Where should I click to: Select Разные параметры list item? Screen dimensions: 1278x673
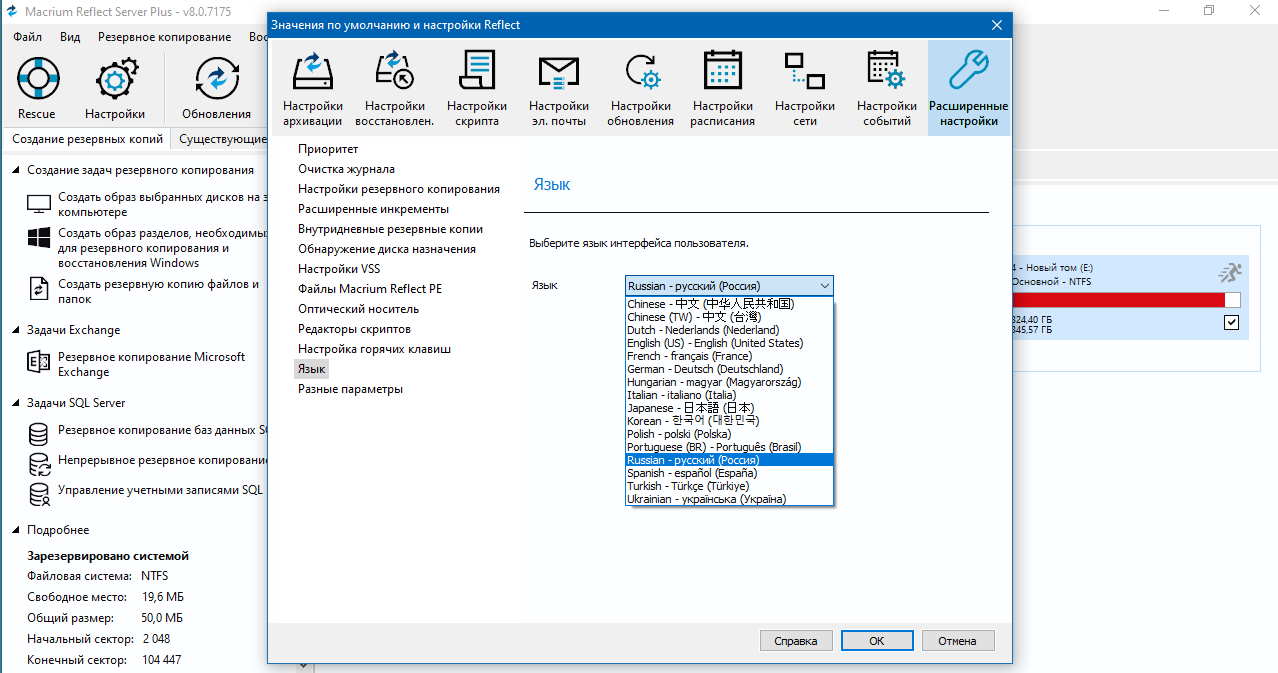coord(350,389)
